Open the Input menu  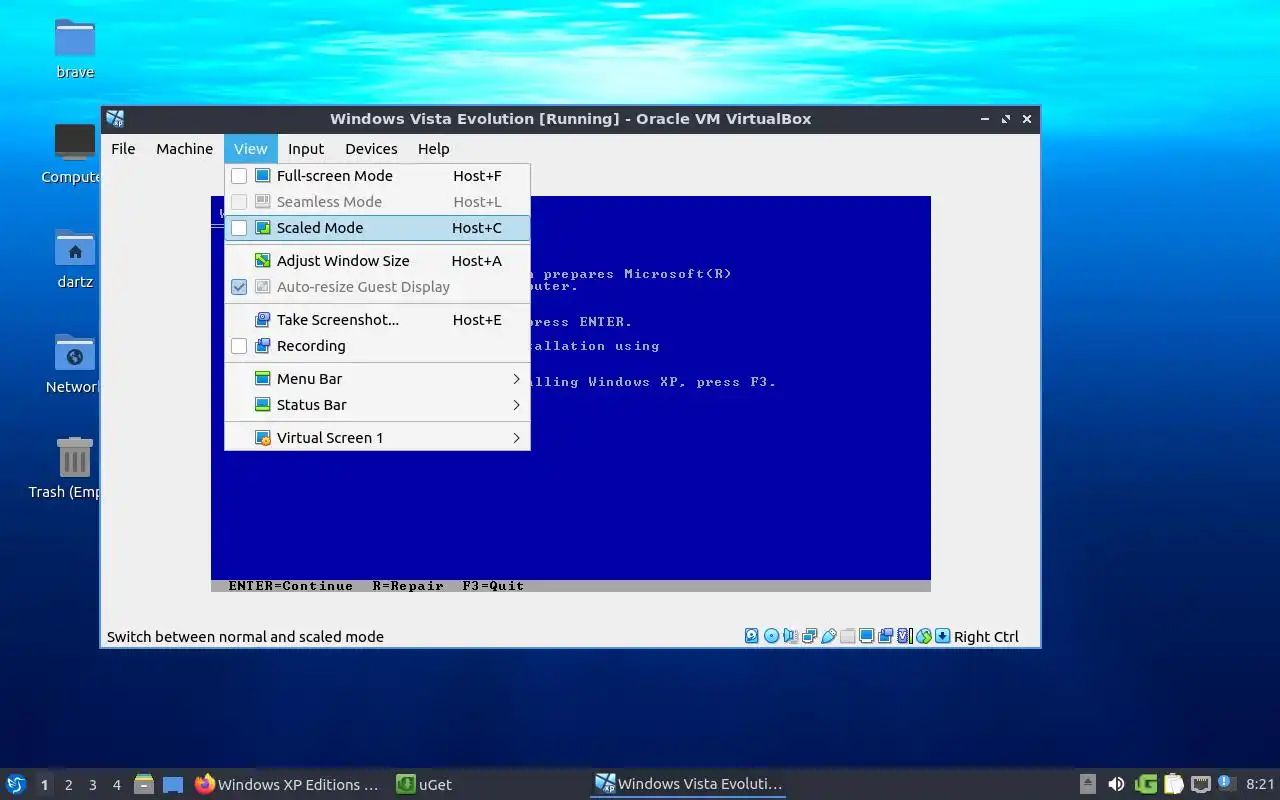(x=306, y=149)
